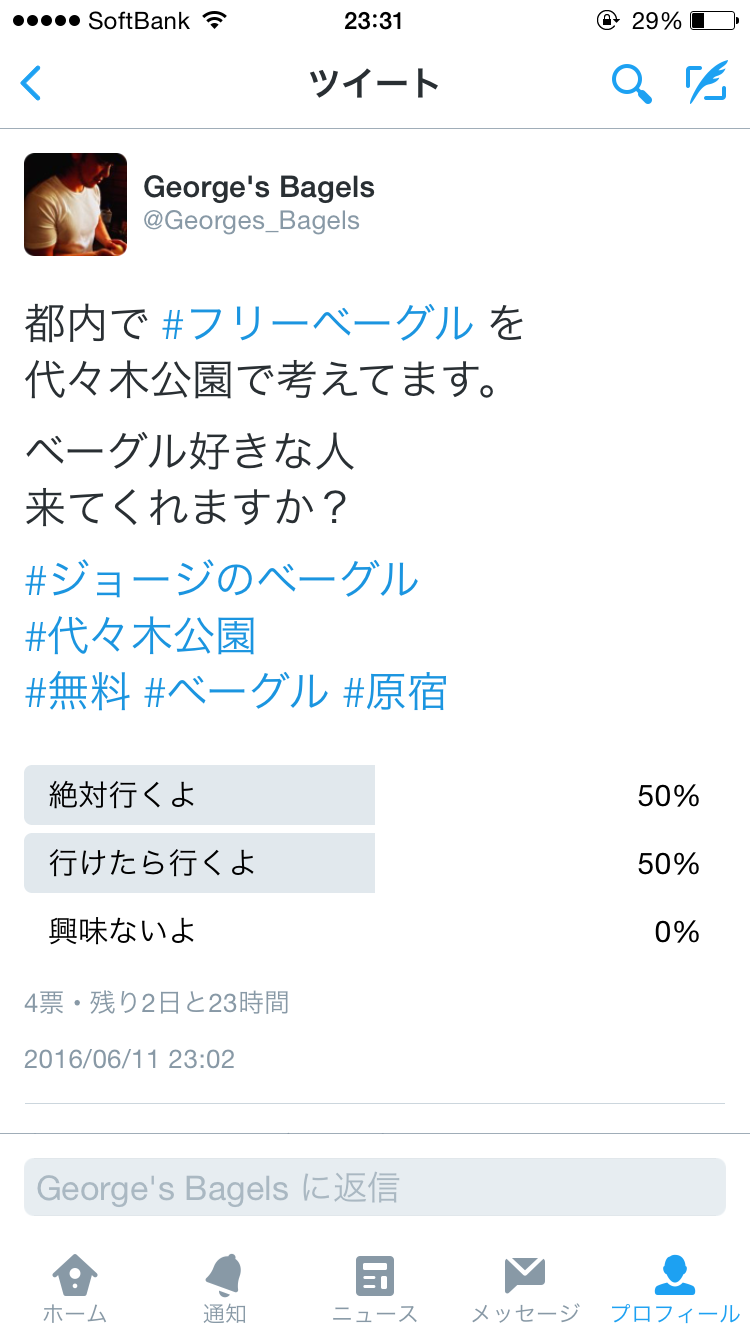Tap George's Bagels profile avatar
Screen dimensions: 750x1334
click(x=75, y=204)
